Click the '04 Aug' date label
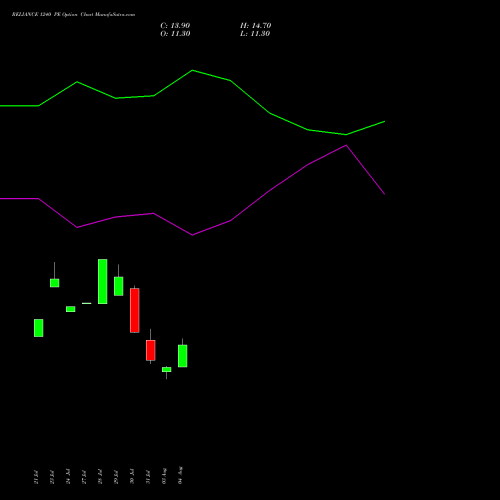The height and width of the screenshot is (500, 500). [180, 476]
